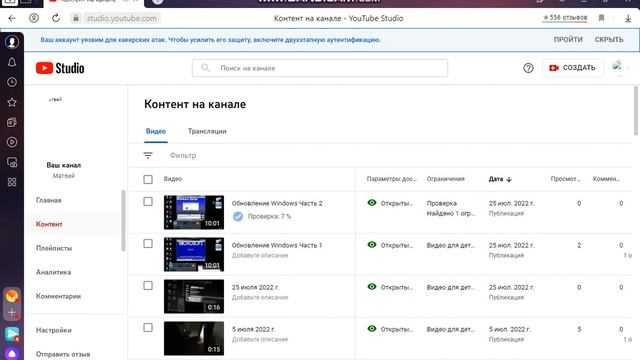Go back with the browser back arrow

point(12,18)
